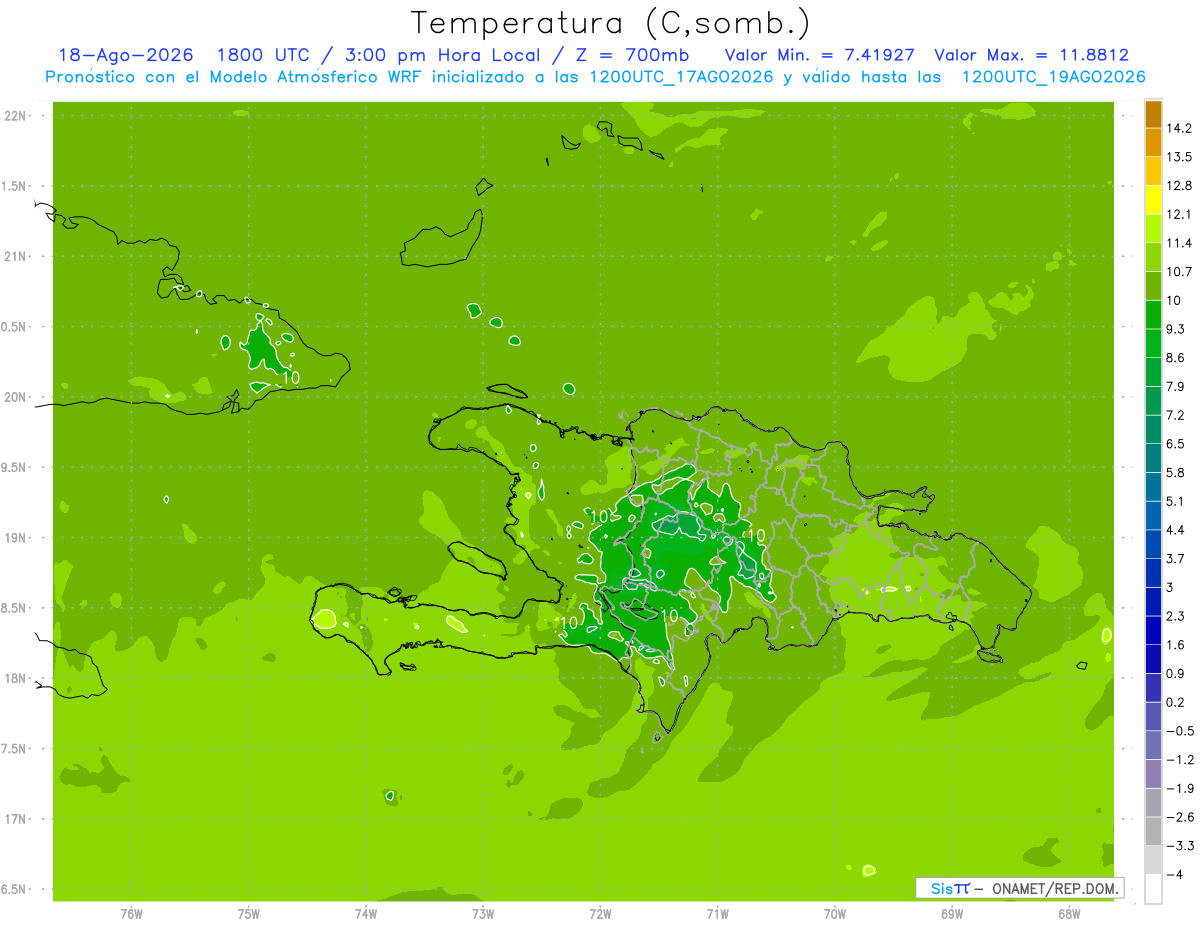1200x927 pixels.
Task: Click "Valor Min. = 7.41927" text
Action: pyautogui.click(x=819, y=55)
